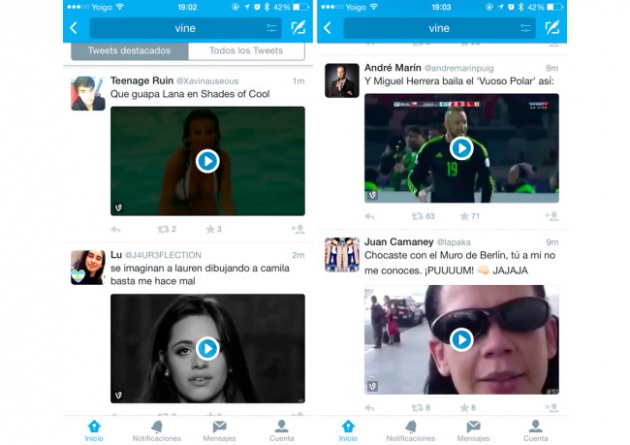Open Teenage Ruin's profile picture
This screenshot has width=630, height=445.
88,93
